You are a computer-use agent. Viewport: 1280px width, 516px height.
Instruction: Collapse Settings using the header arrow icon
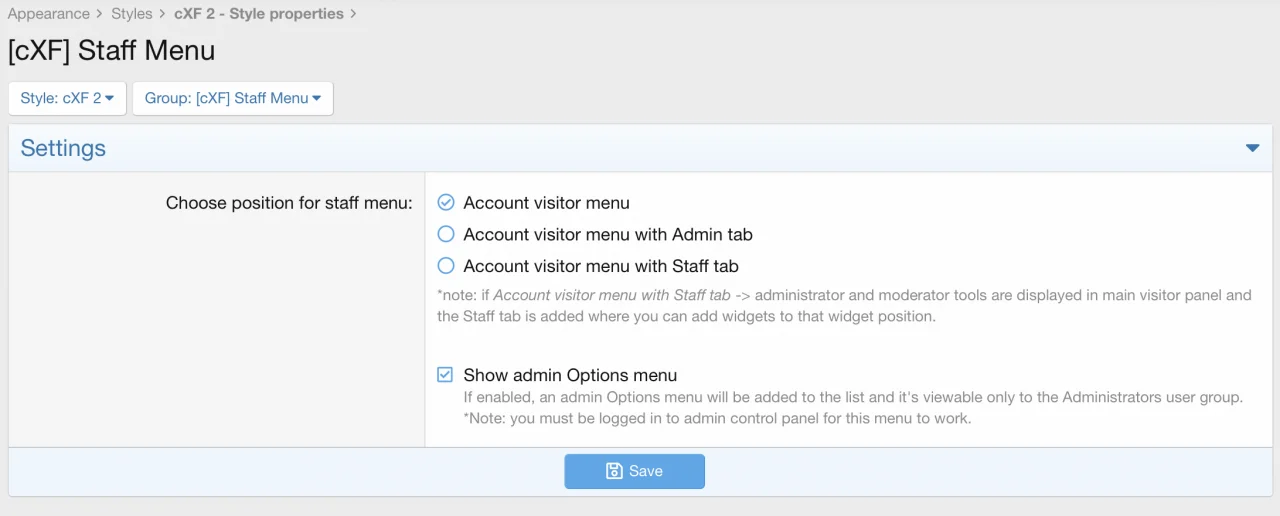[x=1252, y=148]
